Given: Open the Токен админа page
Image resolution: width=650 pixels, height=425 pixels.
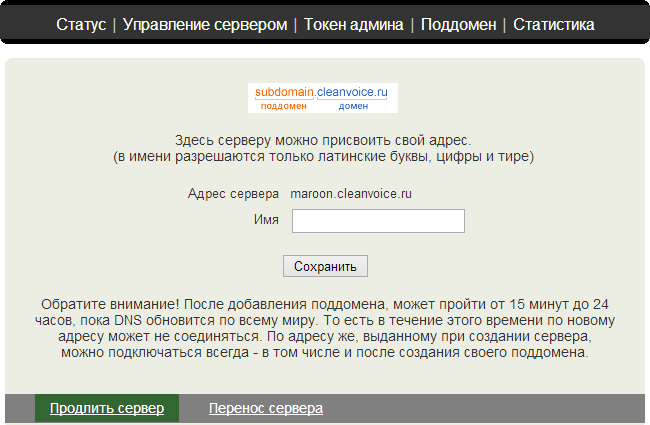Looking at the screenshot, I should pos(354,24).
